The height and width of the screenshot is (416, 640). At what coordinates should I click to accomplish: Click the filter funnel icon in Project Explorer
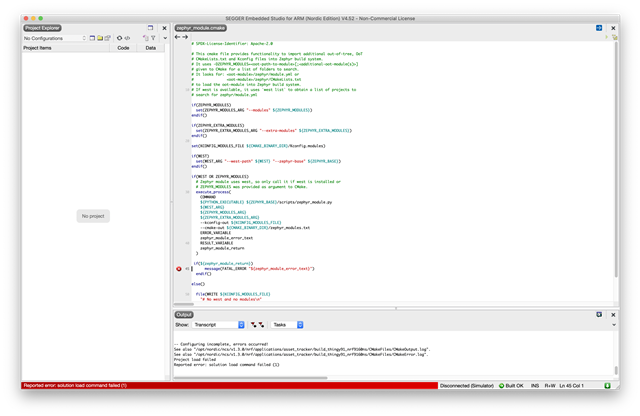[153, 38]
